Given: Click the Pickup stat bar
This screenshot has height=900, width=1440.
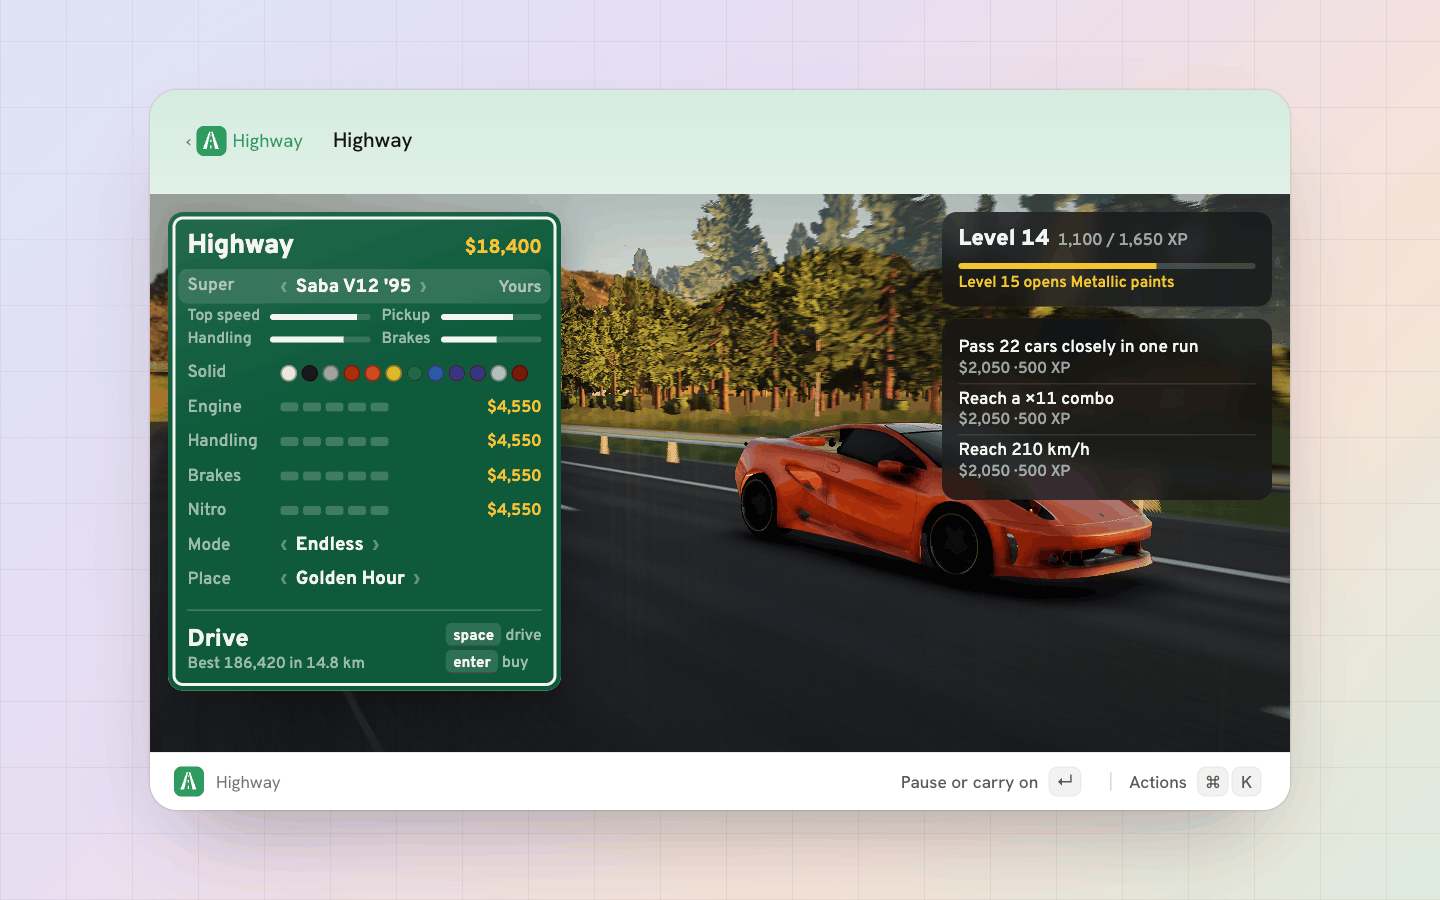Looking at the screenshot, I should click(x=491, y=316).
